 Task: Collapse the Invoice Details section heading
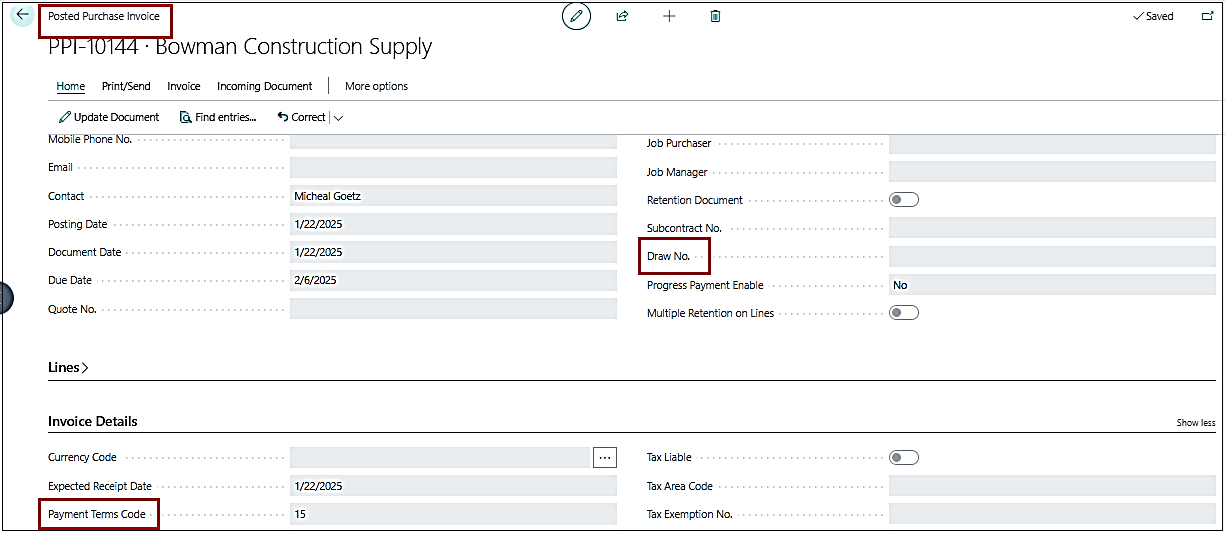93,421
